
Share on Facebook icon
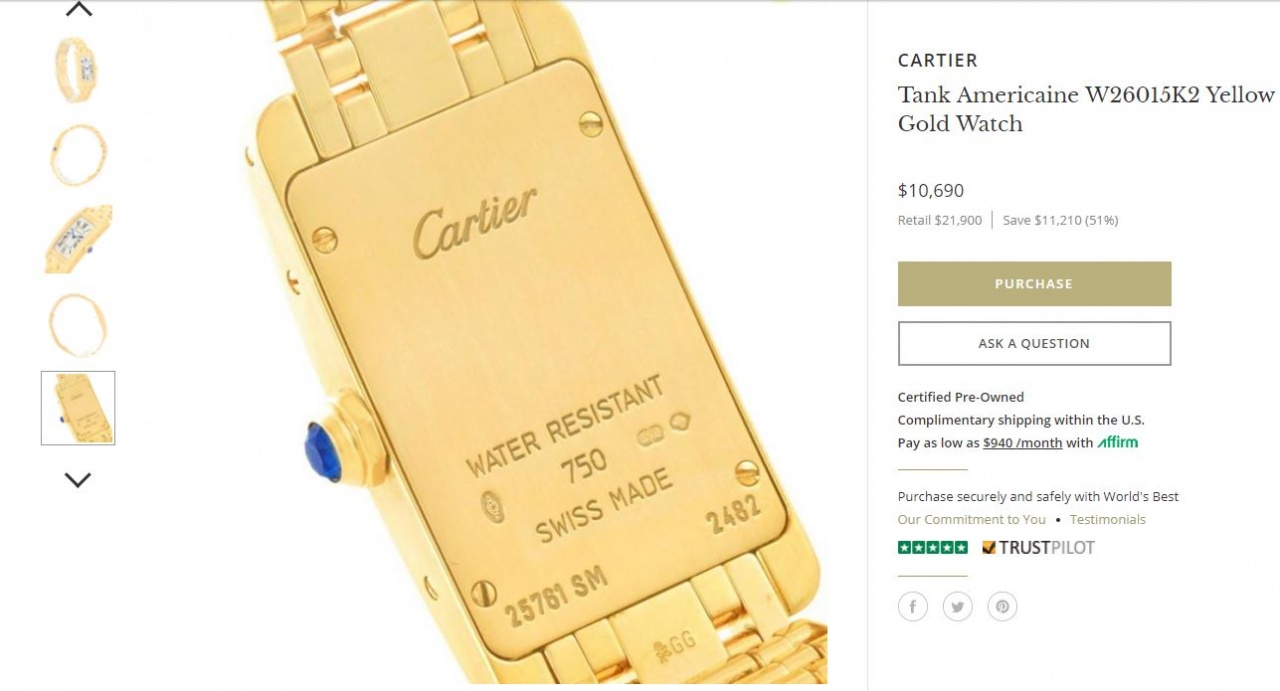[x=912, y=606]
